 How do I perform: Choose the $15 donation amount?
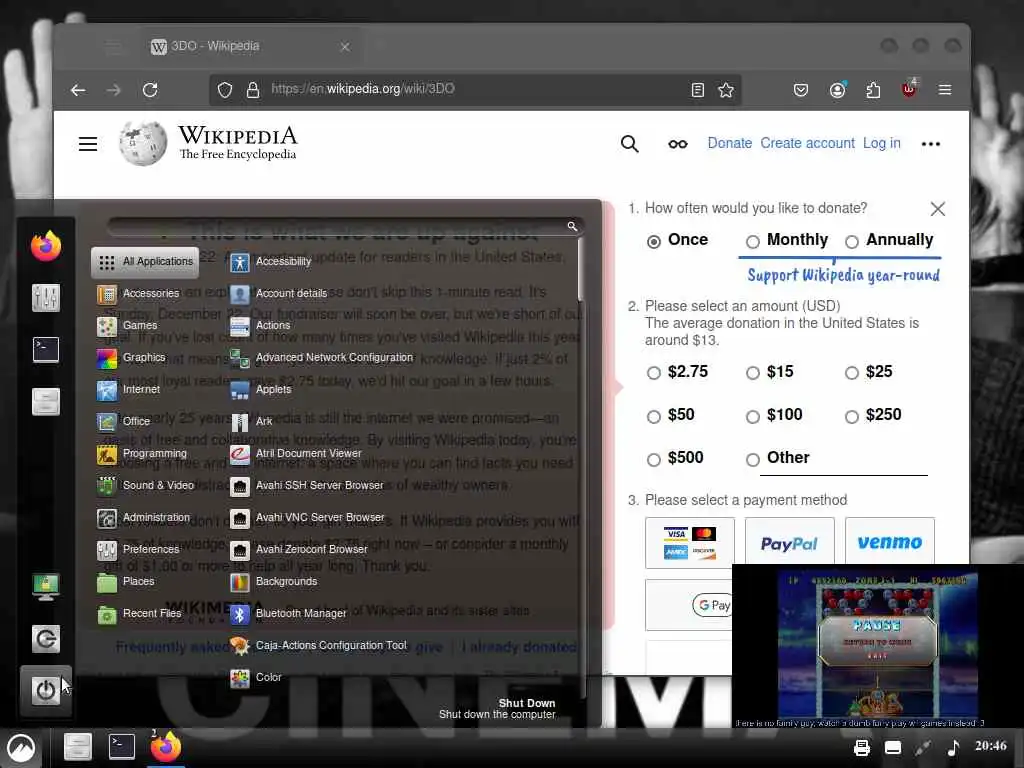pyautogui.click(x=753, y=373)
